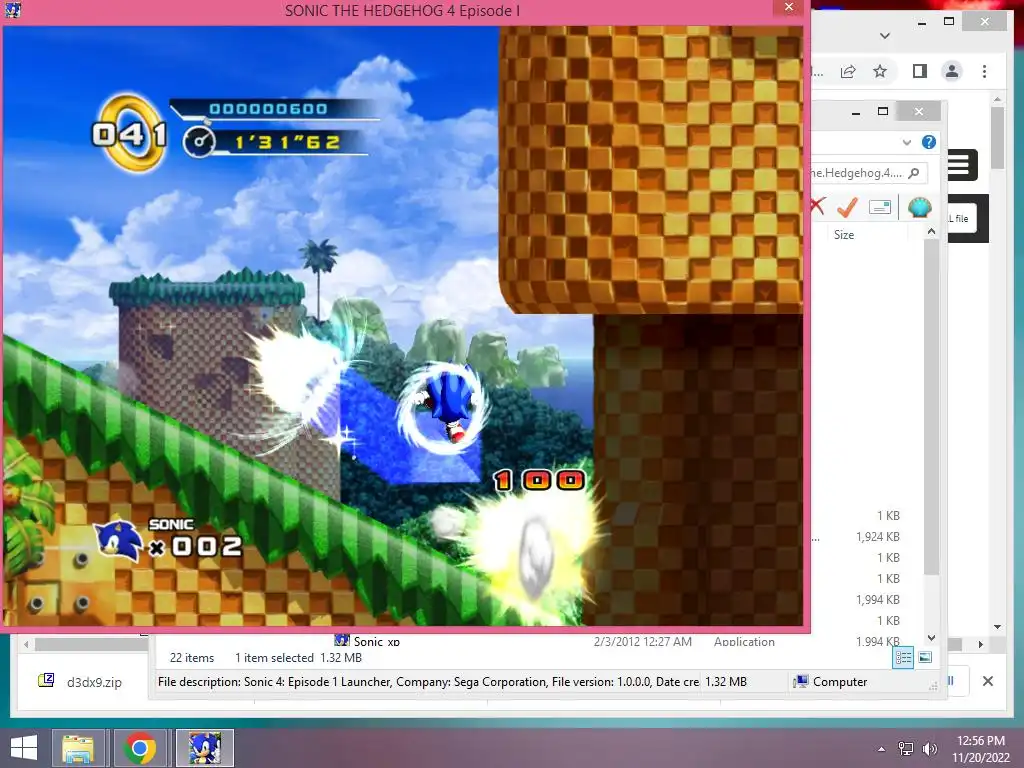Viewport: 1024px width, 768px height.
Task: Click the rename card icon in Explorer toolbar
Action: point(880,207)
